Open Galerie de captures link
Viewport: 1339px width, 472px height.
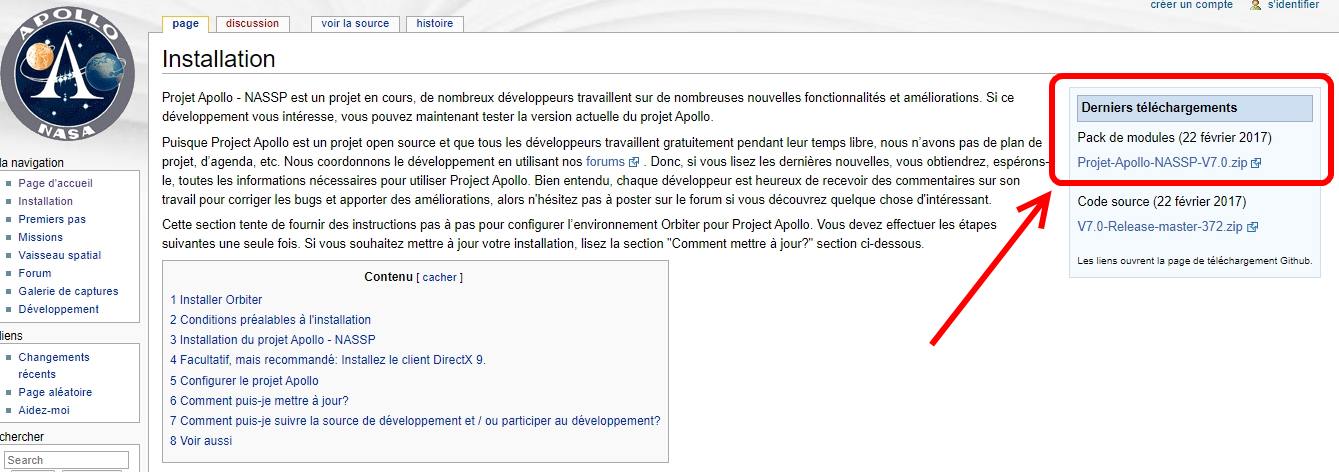(x=68, y=291)
